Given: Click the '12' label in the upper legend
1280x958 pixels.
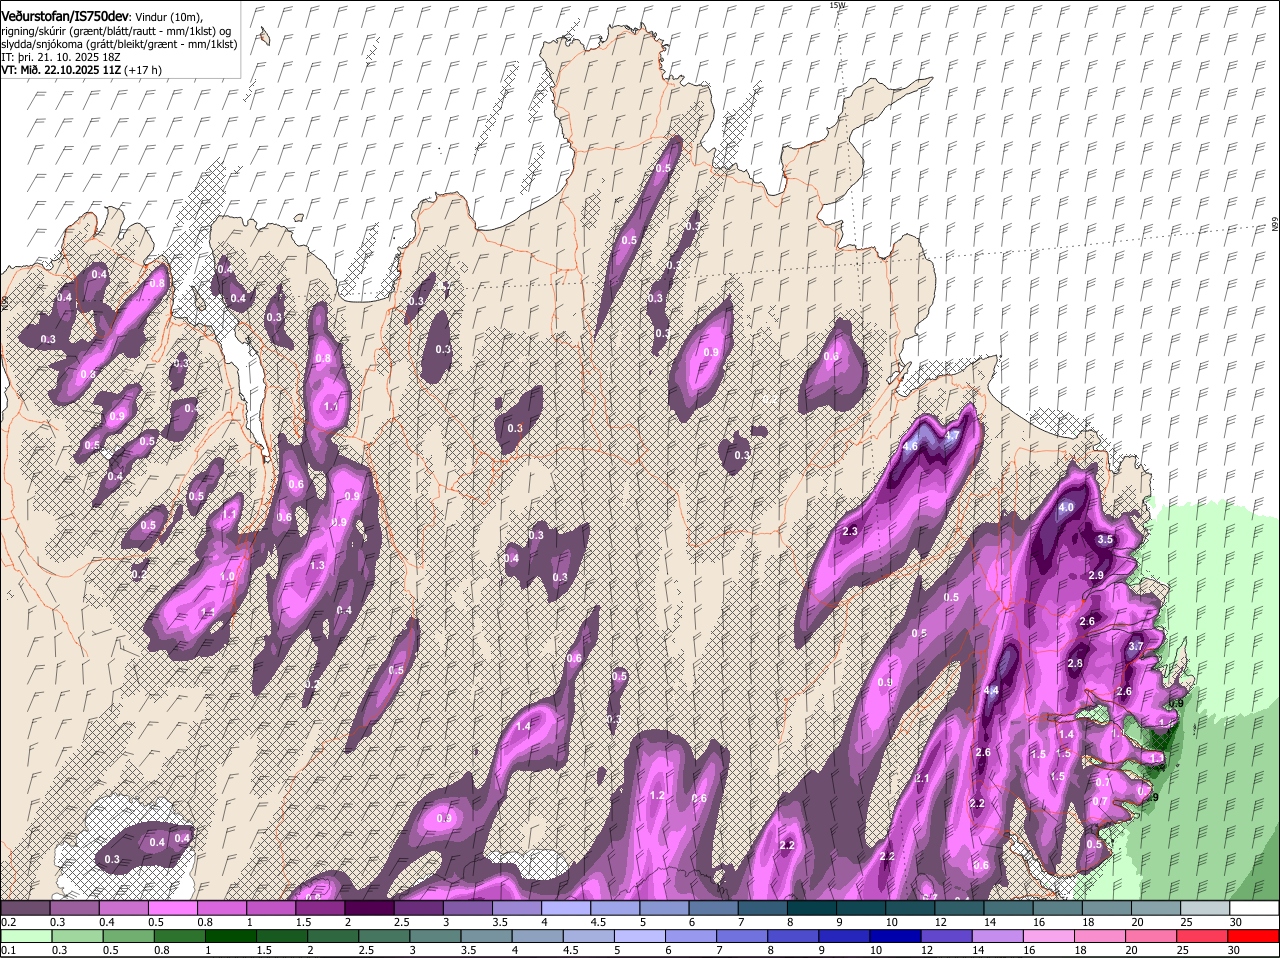Looking at the screenshot, I should [940, 922].
